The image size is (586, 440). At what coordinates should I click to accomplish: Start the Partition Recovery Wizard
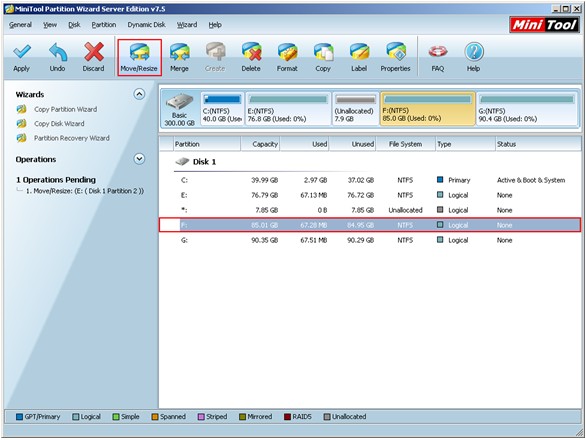(x=72, y=138)
